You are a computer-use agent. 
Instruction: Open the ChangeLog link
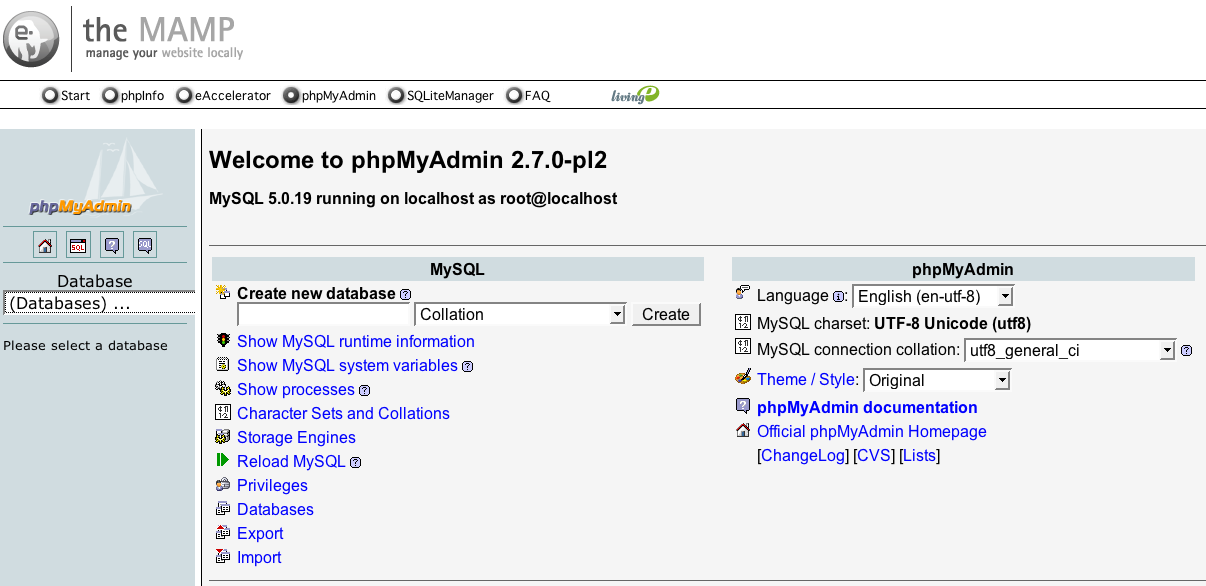coord(803,456)
